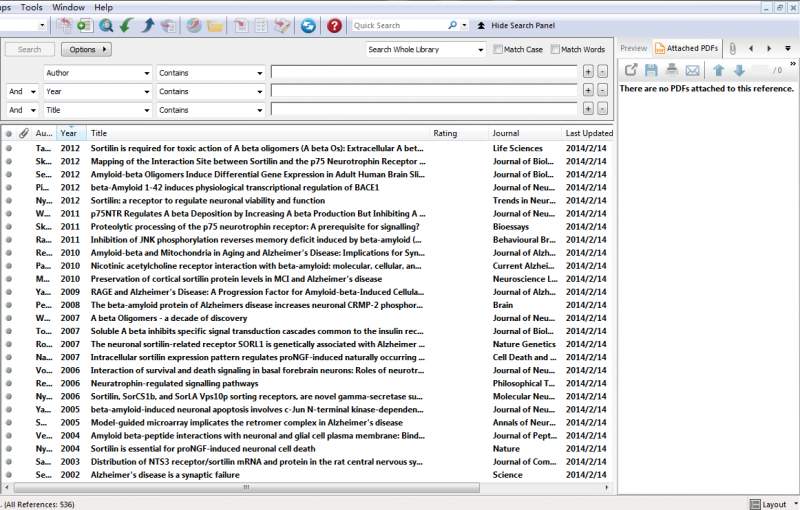
Task: Toggle read status of 'Sortilin is required for toxic action' row
Action: [x=9, y=148]
